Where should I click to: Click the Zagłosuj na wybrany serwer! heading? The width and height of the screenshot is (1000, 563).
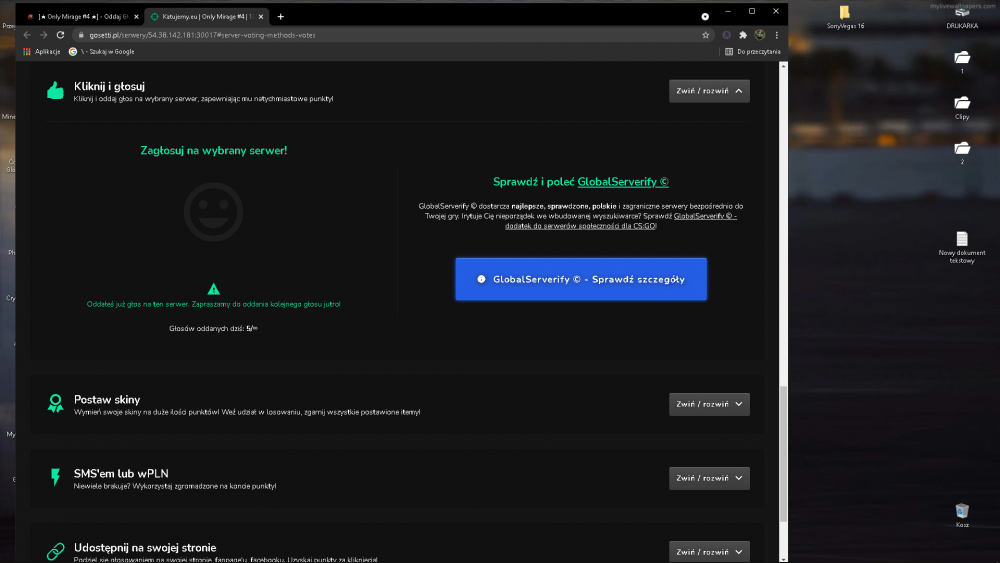click(x=214, y=150)
